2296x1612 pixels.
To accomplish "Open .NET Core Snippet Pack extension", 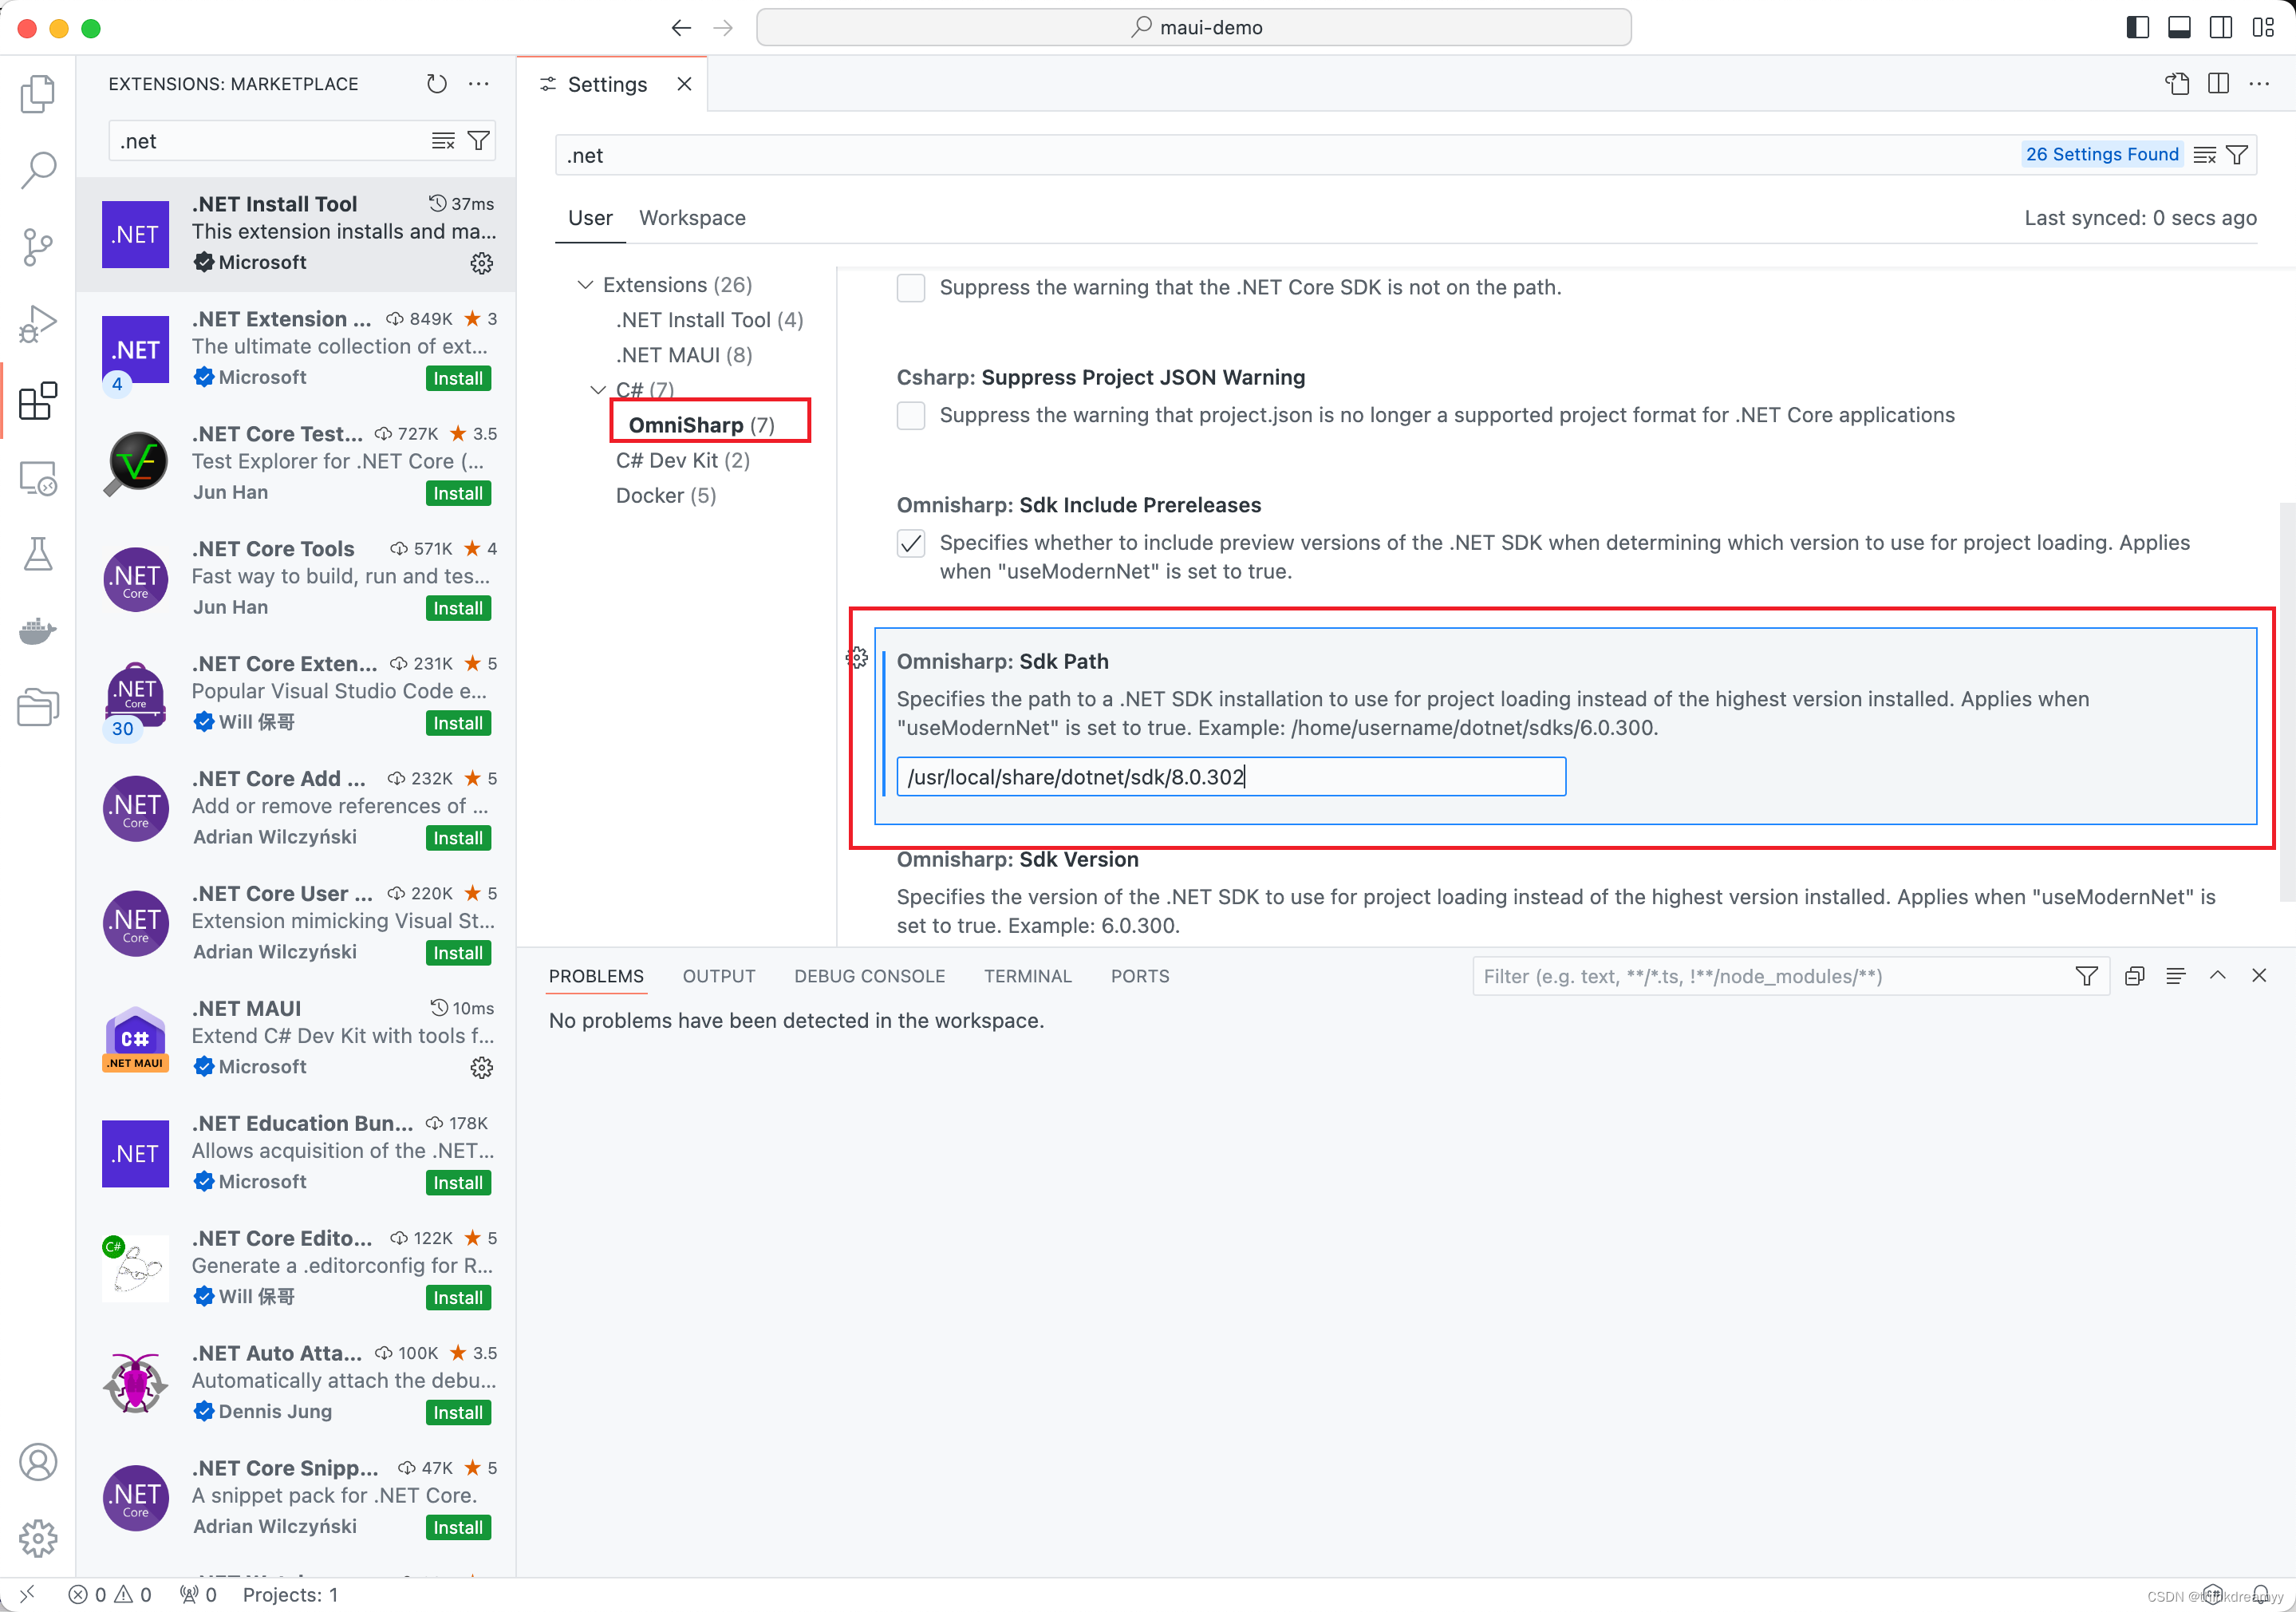I will click(297, 1497).
